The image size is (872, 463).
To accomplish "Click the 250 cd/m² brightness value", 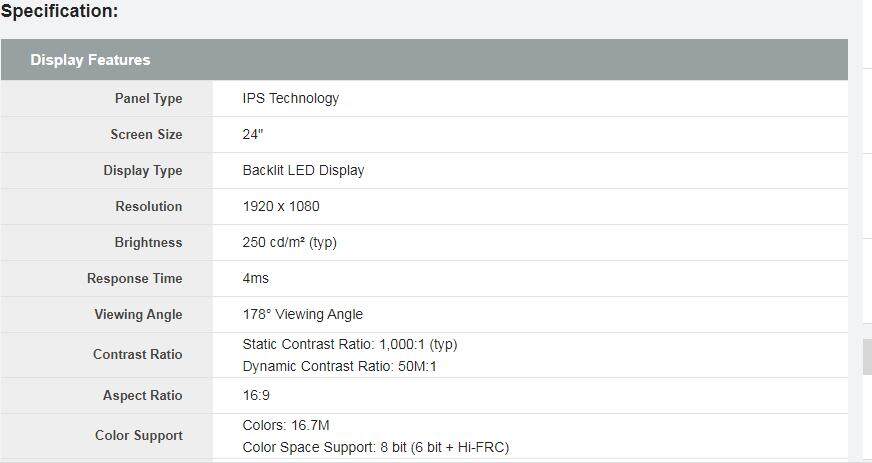I will click(x=289, y=242).
